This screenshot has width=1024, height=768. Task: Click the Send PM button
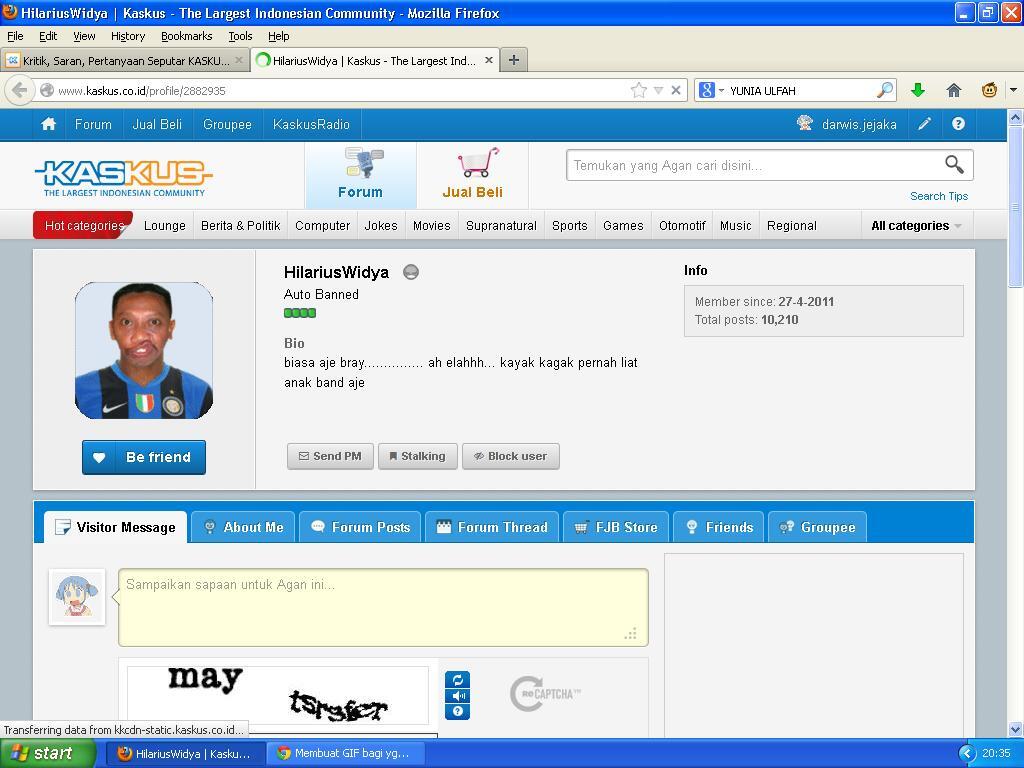330,456
